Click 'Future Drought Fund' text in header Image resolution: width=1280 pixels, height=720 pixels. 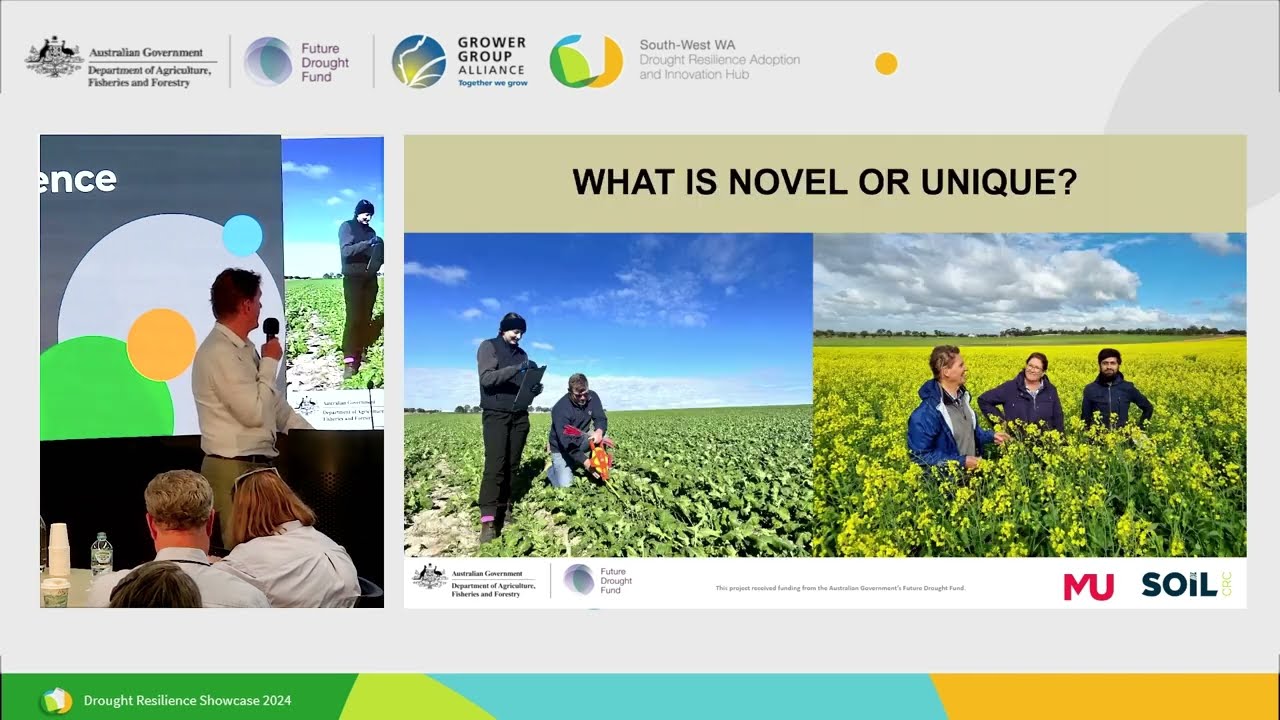tap(325, 62)
